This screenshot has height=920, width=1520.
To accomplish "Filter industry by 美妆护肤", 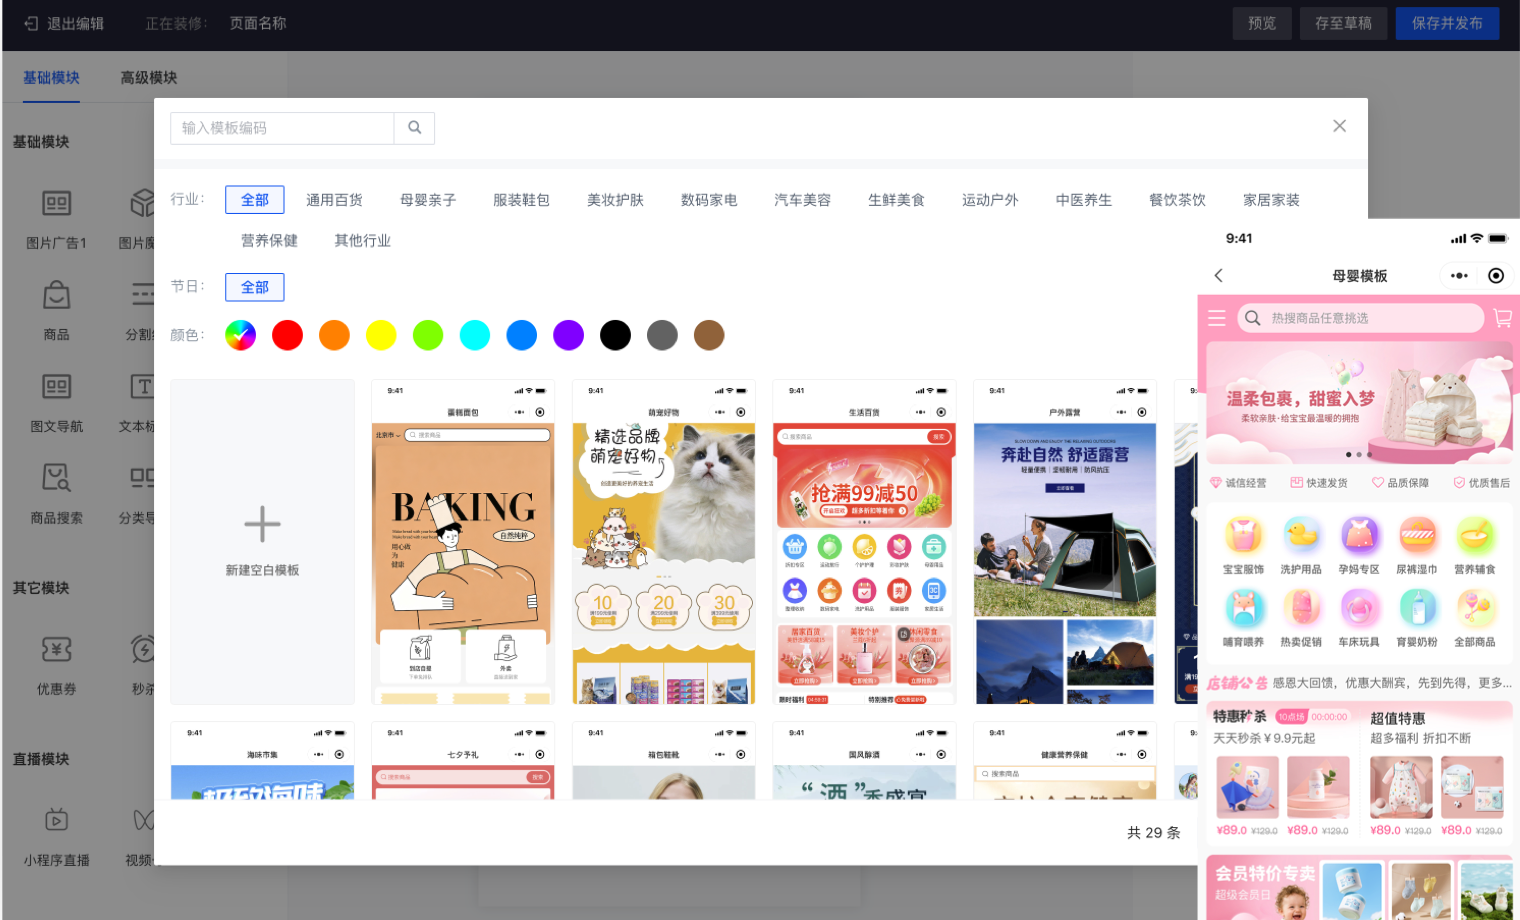I will pos(615,200).
